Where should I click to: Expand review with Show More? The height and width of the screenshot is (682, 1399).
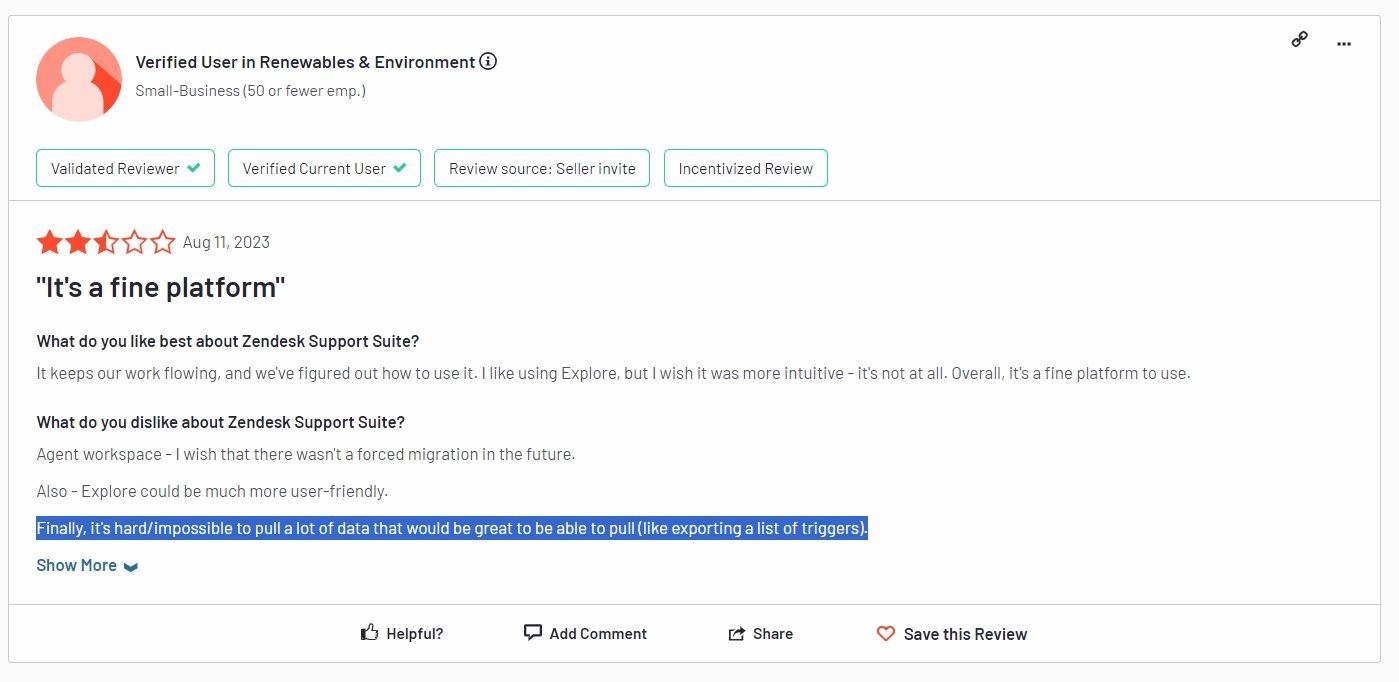tap(77, 566)
